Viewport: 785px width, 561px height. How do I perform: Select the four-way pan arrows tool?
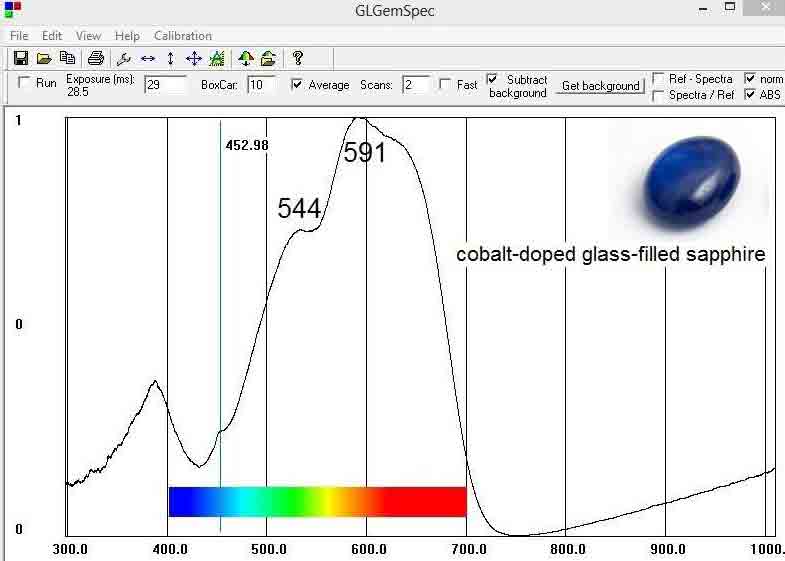click(x=194, y=58)
